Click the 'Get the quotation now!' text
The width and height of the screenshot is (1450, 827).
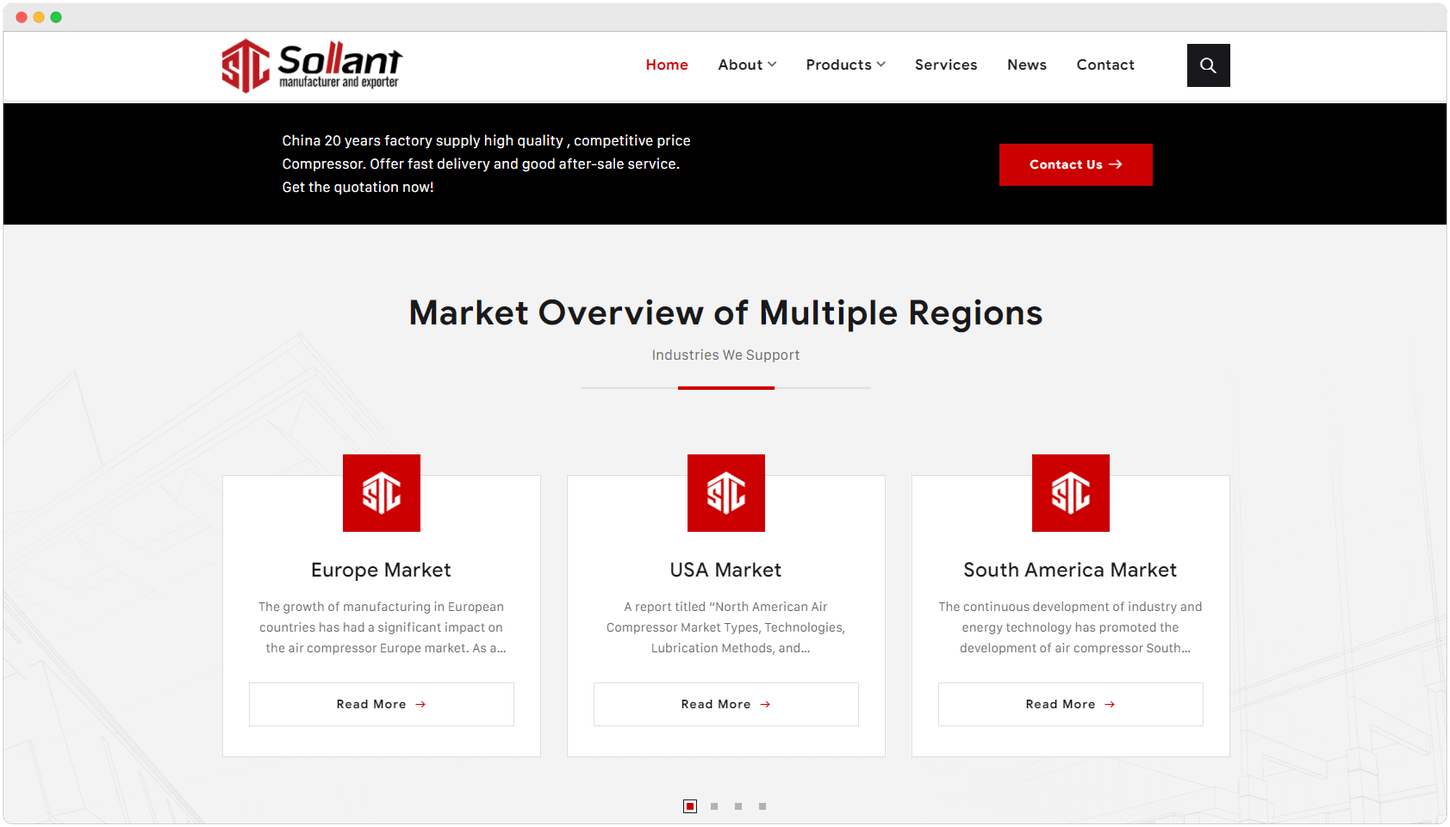coord(358,187)
